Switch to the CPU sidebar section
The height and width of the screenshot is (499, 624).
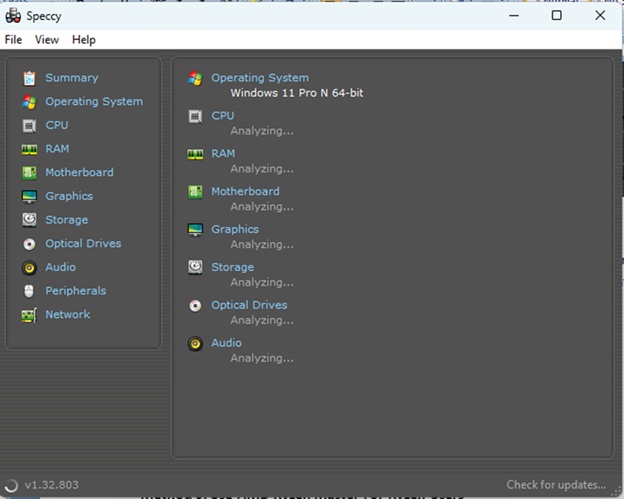[x=57, y=125]
